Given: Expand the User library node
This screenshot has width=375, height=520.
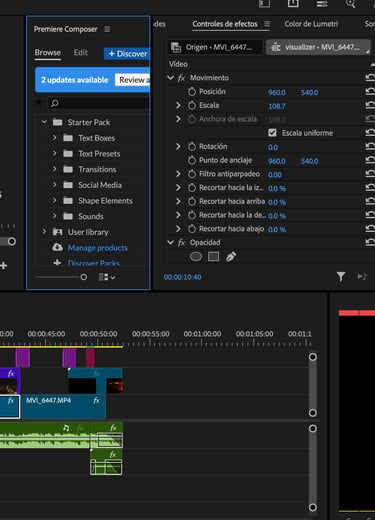Looking at the screenshot, I should pyautogui.click(x=44, y=231).
